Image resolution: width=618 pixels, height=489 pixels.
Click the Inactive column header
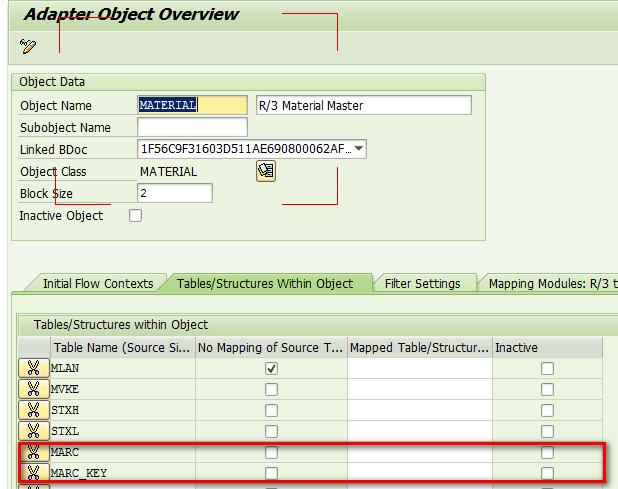click(x=547, y=348)
